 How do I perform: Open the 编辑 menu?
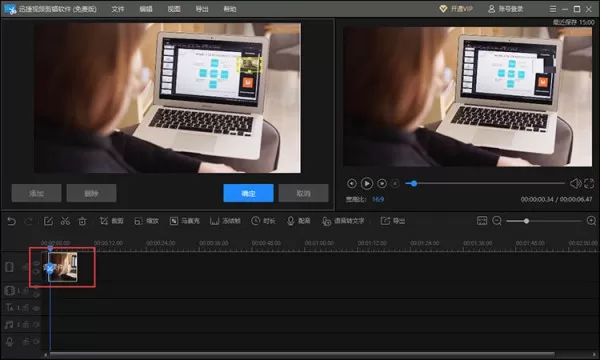click(145, 9)
